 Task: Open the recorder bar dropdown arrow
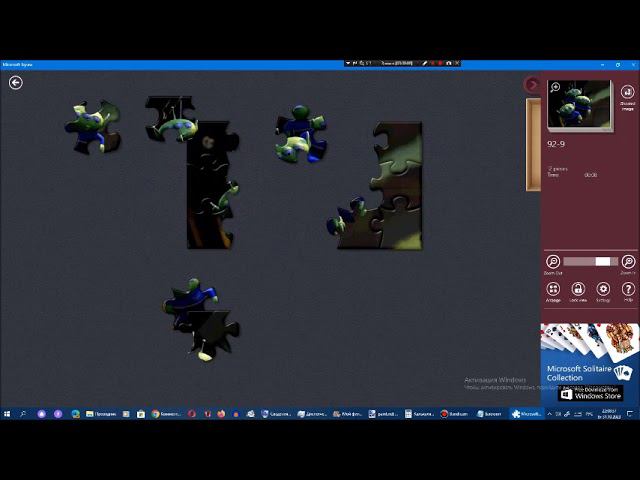coord(348,63)
